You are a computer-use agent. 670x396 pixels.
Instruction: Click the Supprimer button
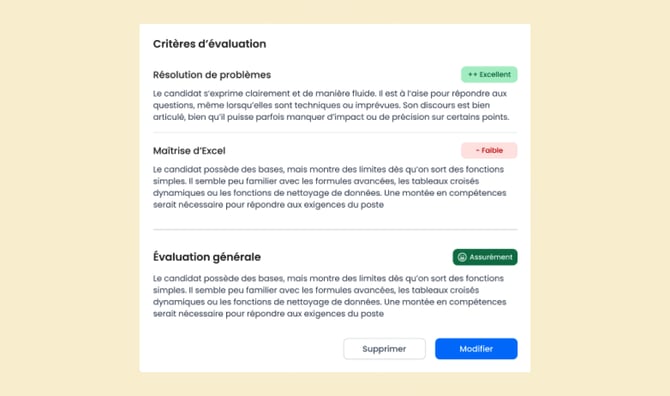pos(384,349)
